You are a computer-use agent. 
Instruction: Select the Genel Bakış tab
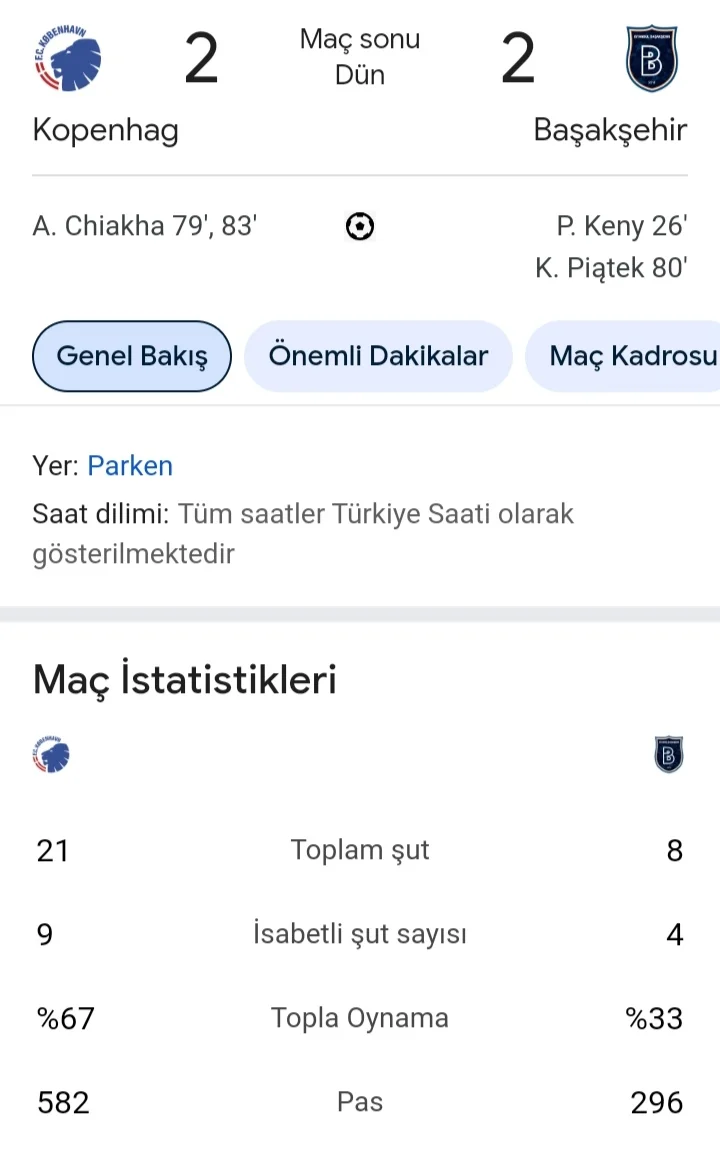pos(132,355)
